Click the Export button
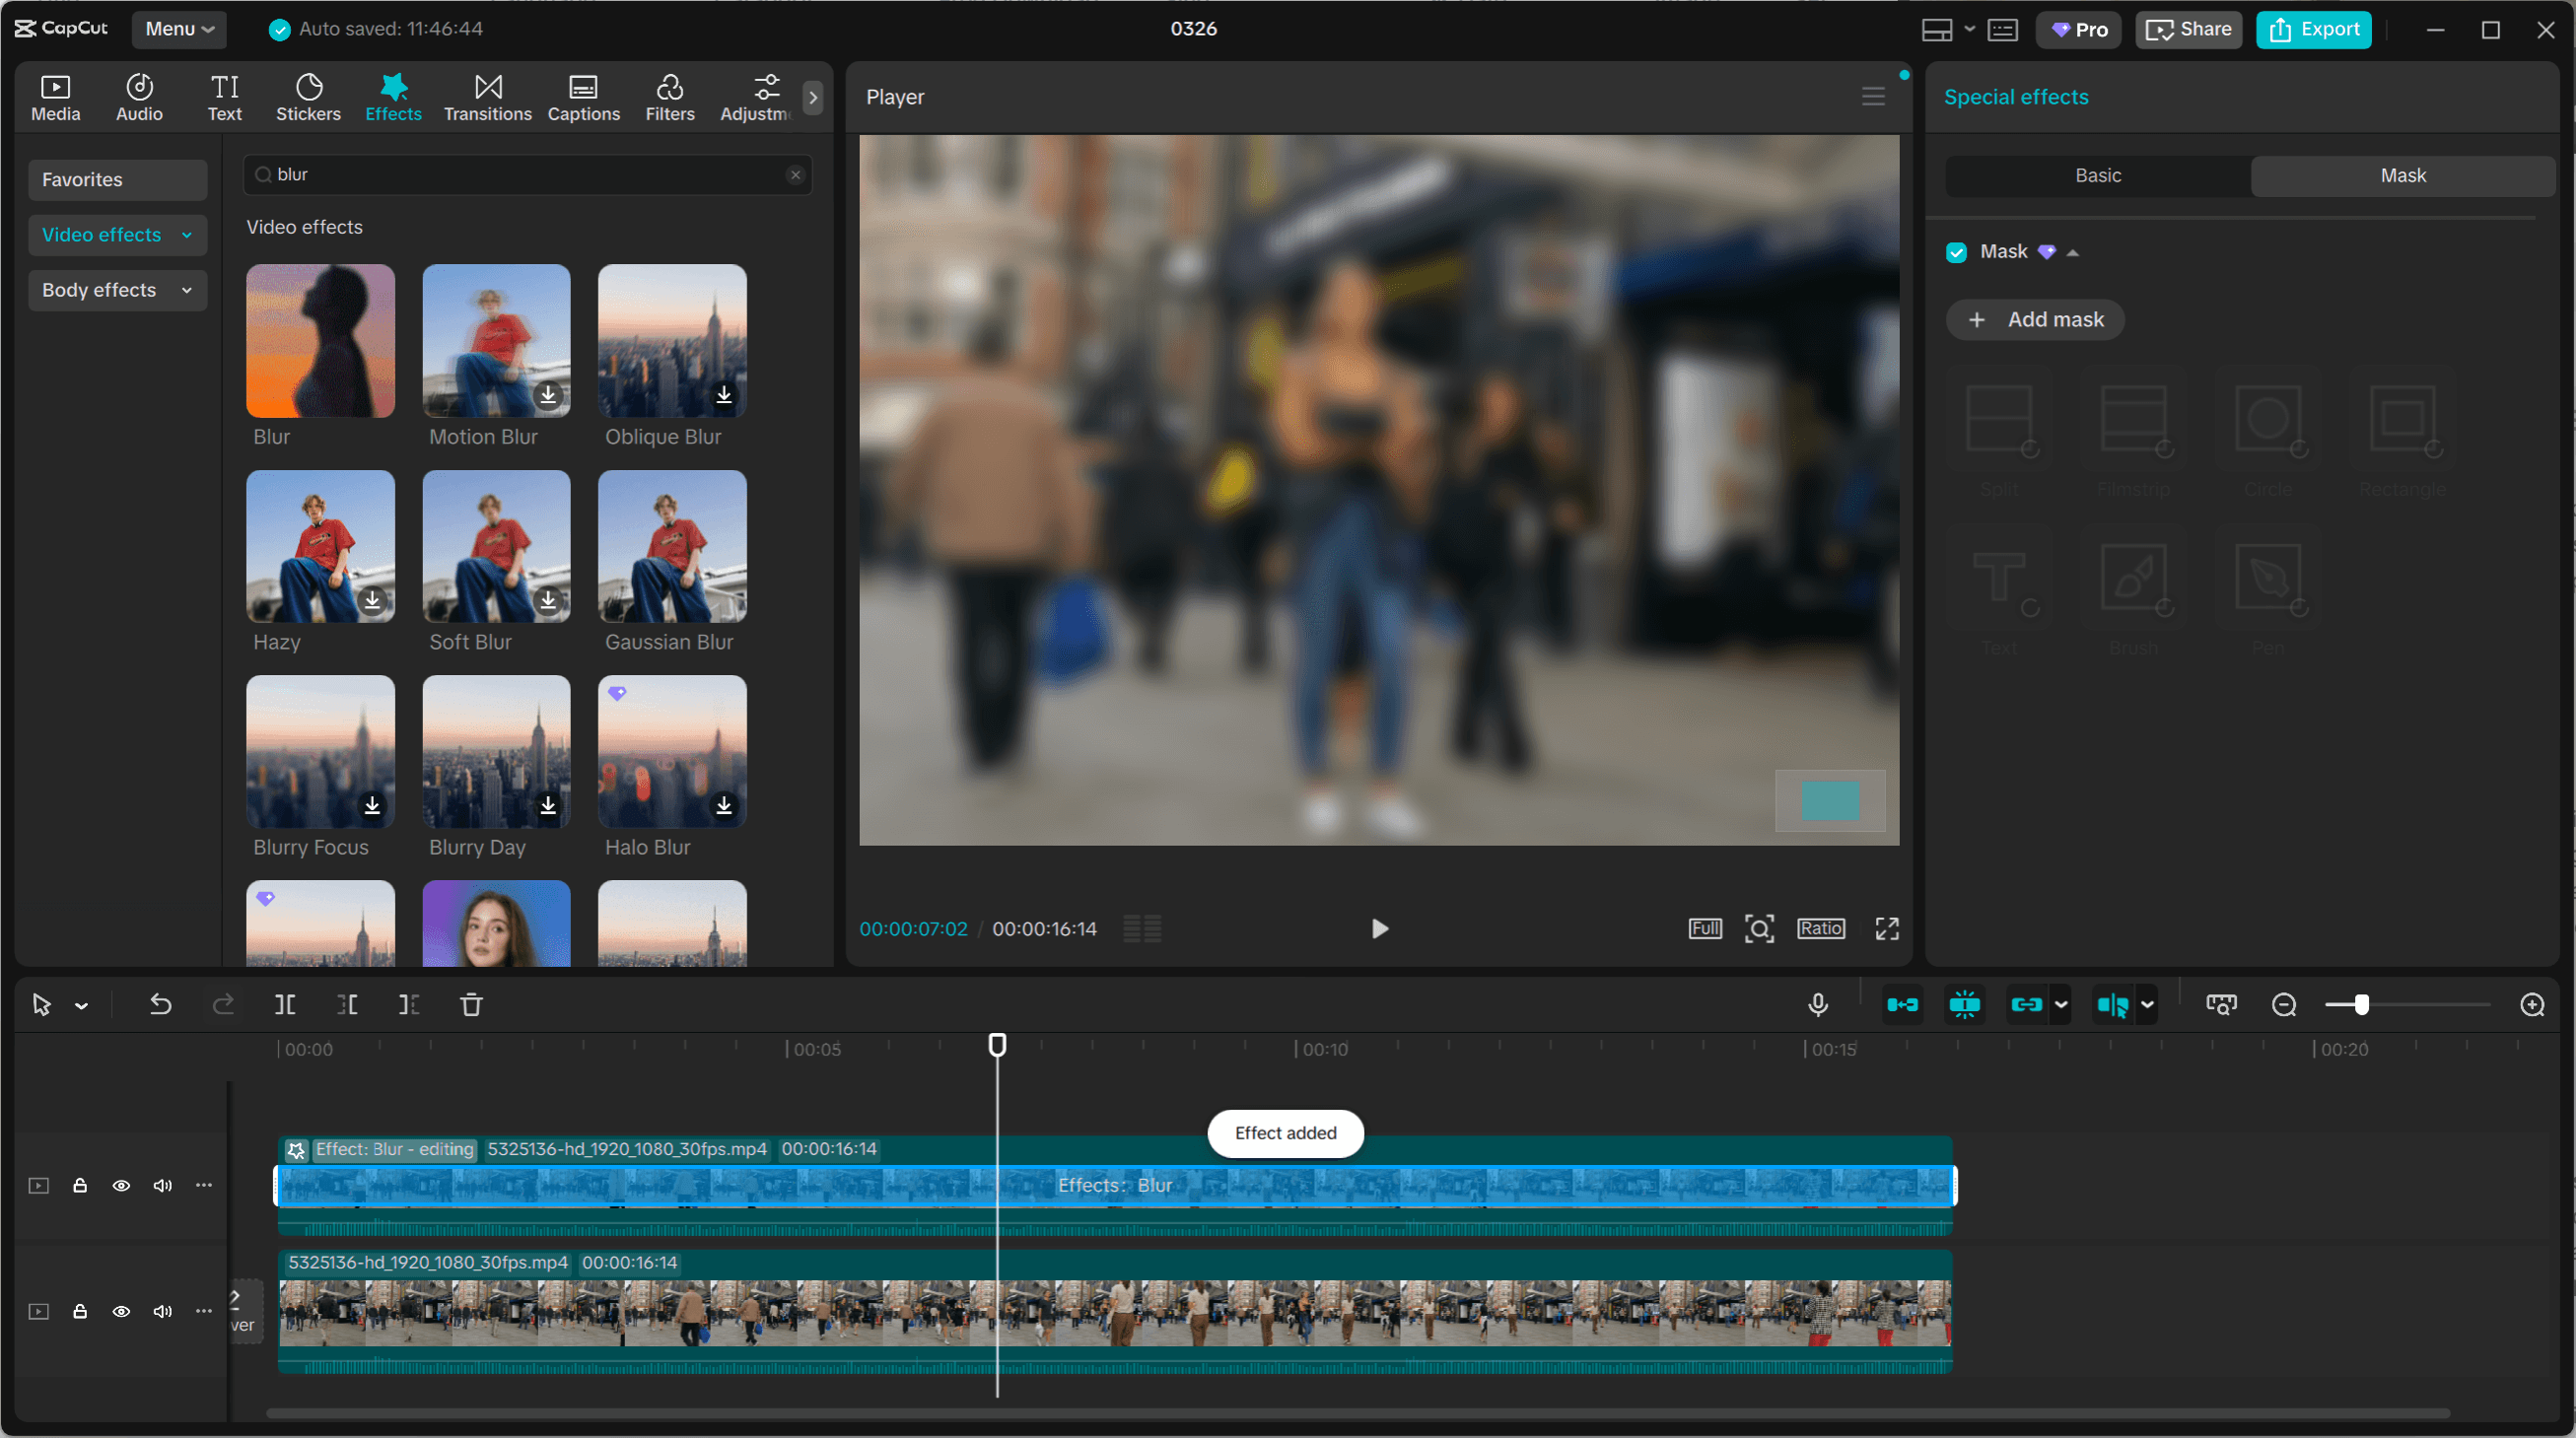 (2313, 29)
